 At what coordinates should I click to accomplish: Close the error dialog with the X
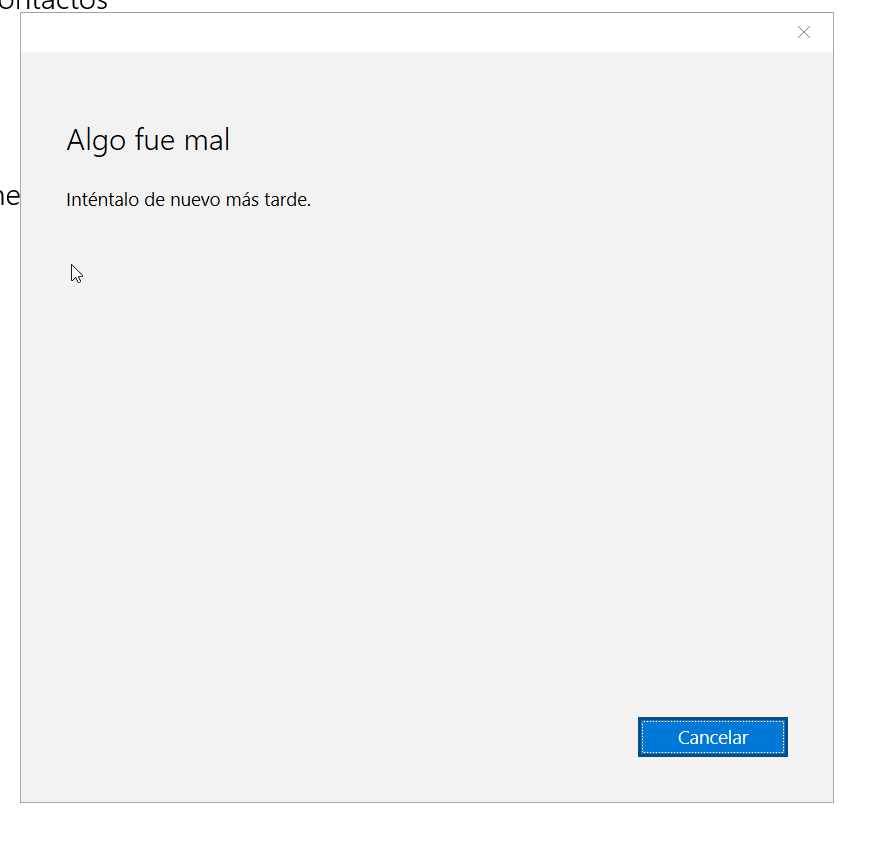click(x=804, y=33)
